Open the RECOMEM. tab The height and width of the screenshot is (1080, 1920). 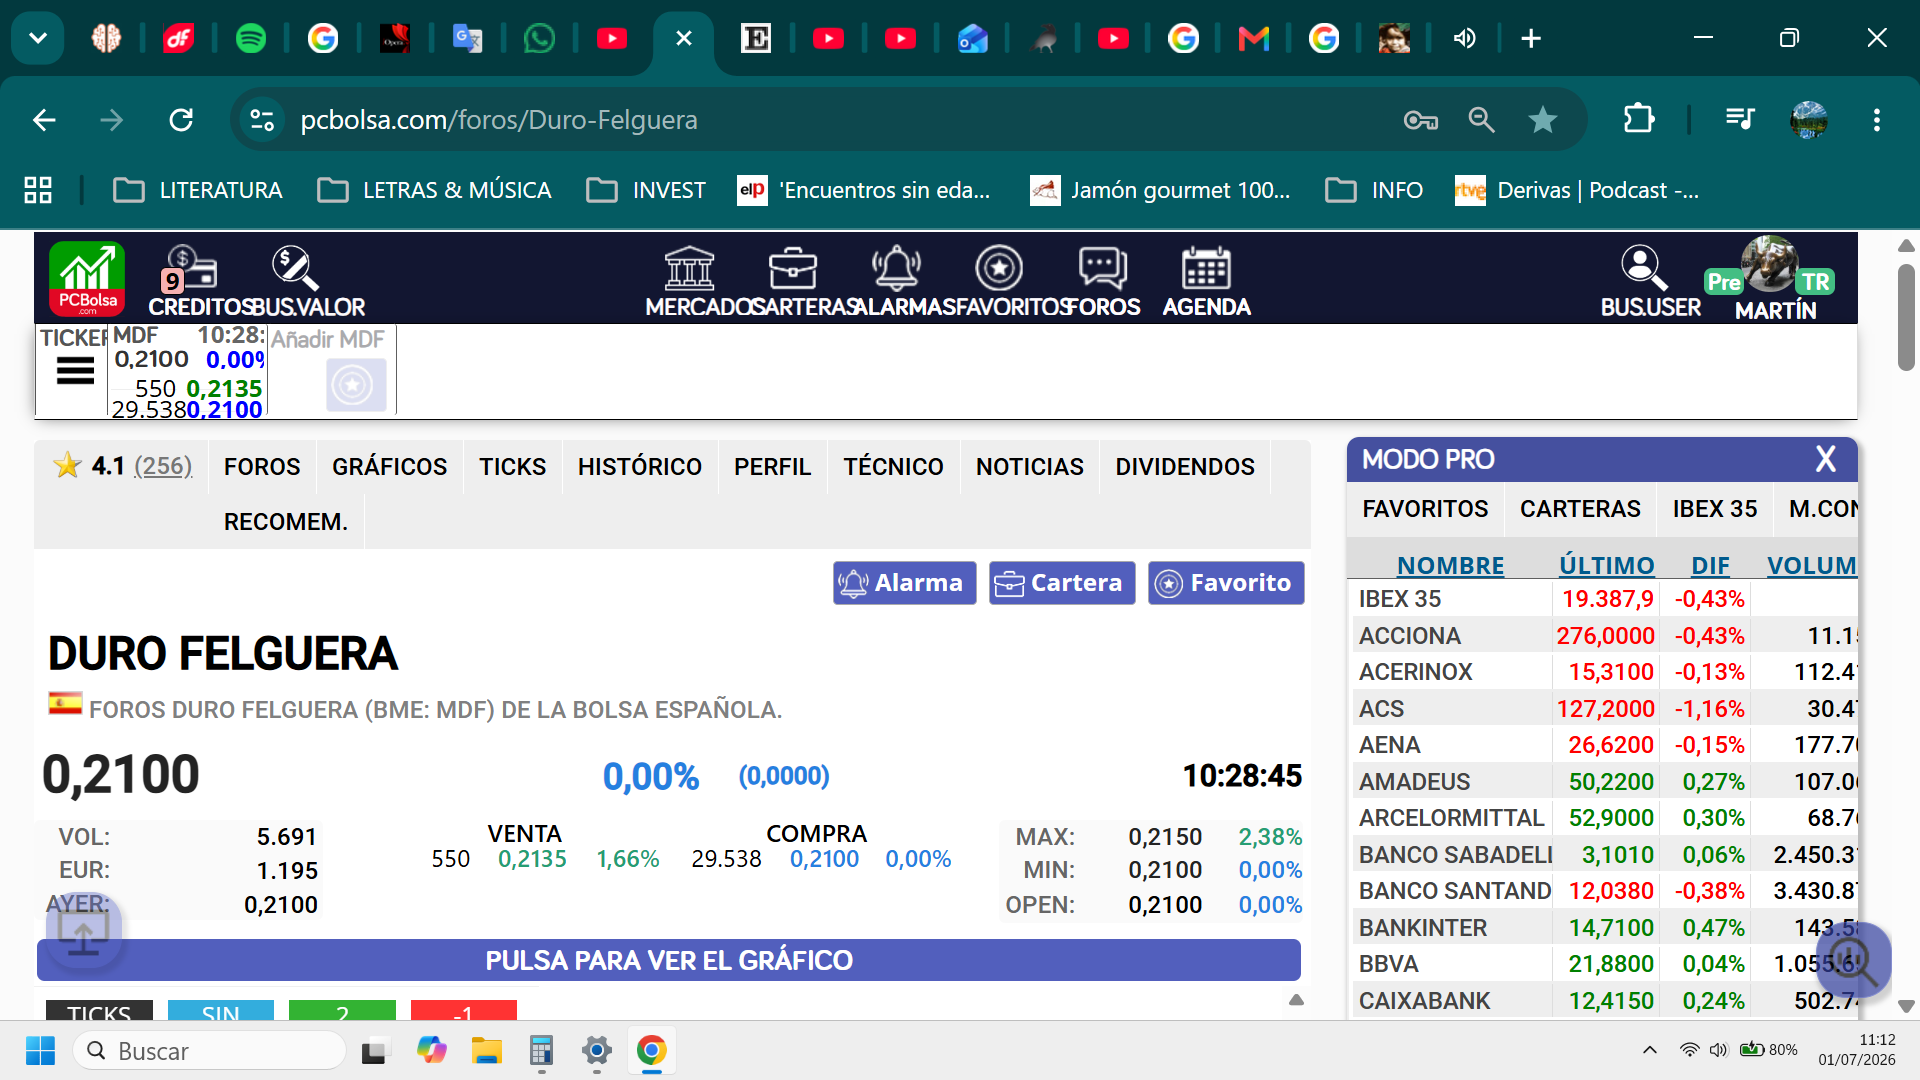point(286,522)
